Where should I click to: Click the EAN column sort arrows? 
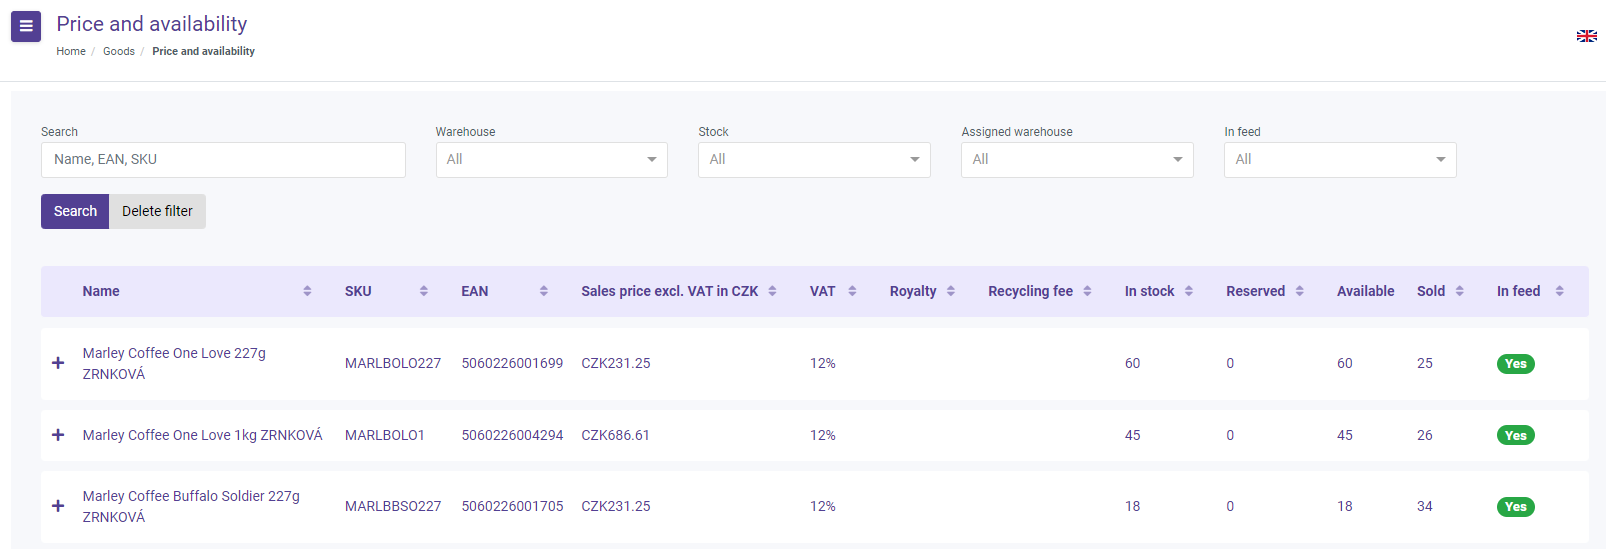544,291
